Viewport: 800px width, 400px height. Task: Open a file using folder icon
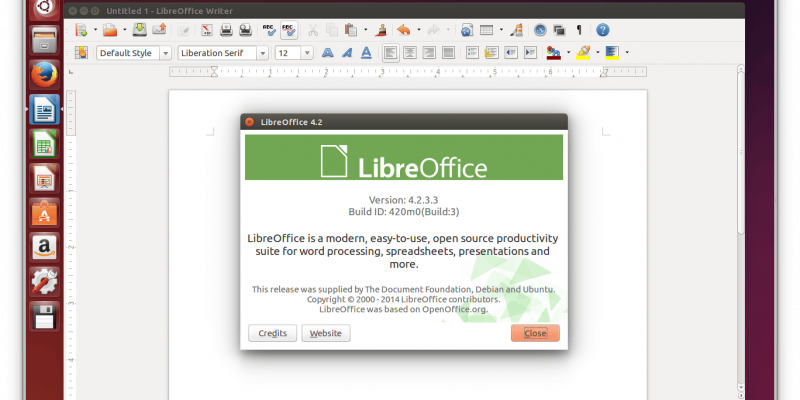pyautogui.click(x=110, y=30)
